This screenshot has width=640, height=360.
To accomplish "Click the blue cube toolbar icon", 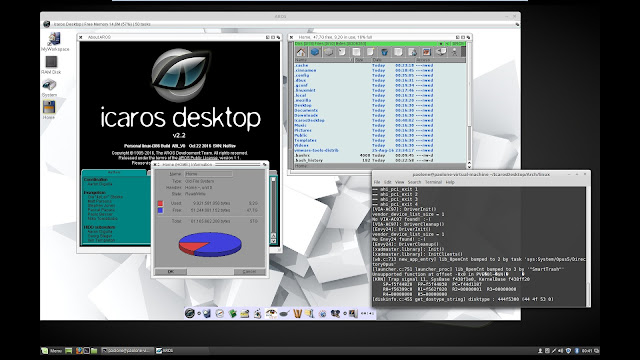I will click(x=315, y=52).
